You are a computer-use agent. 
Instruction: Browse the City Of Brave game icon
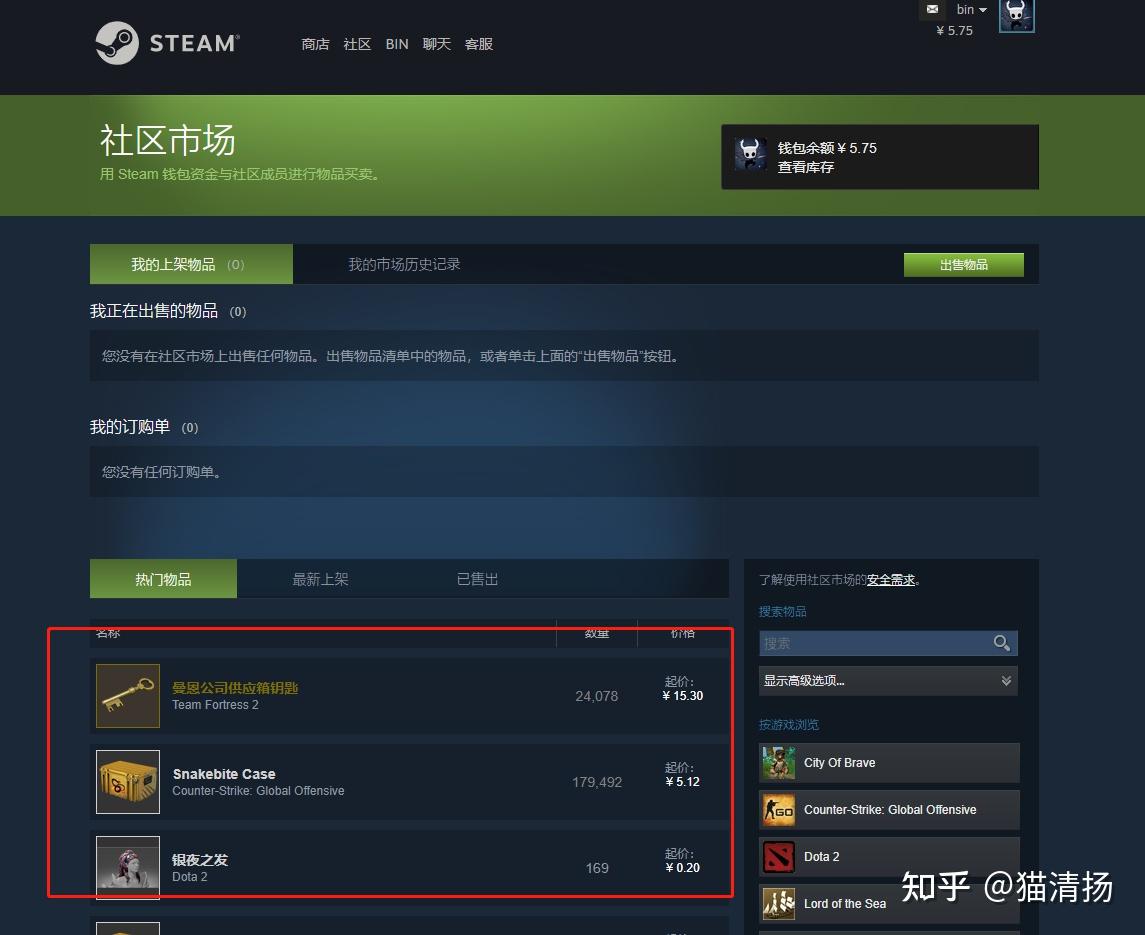pyautogui.click(x=779, y=763)
